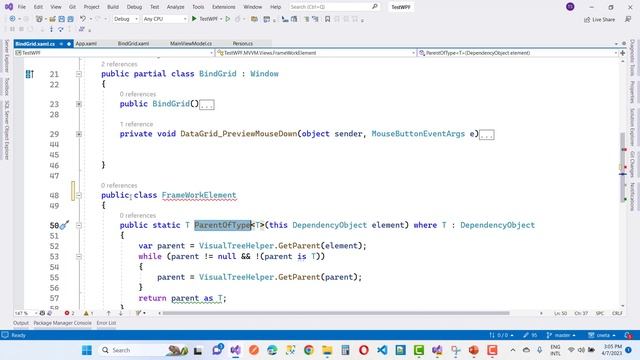This screenshot has height=360, width=640.
Task: Open the Build menu
Action: click(x=113, y=7)
